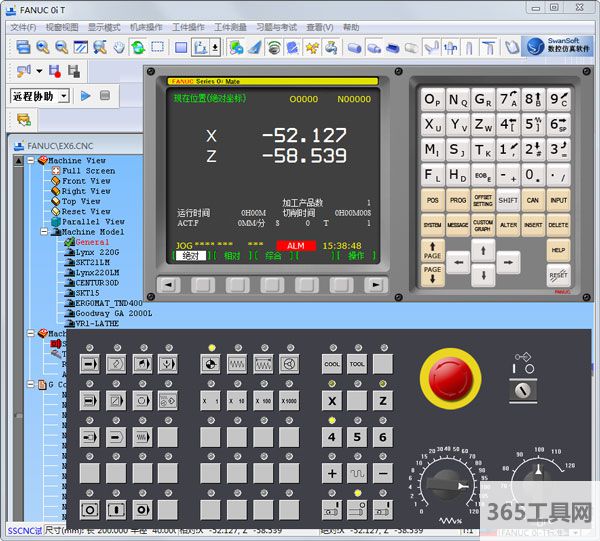Open the 远程协助 dropdown

click(63, 96)
